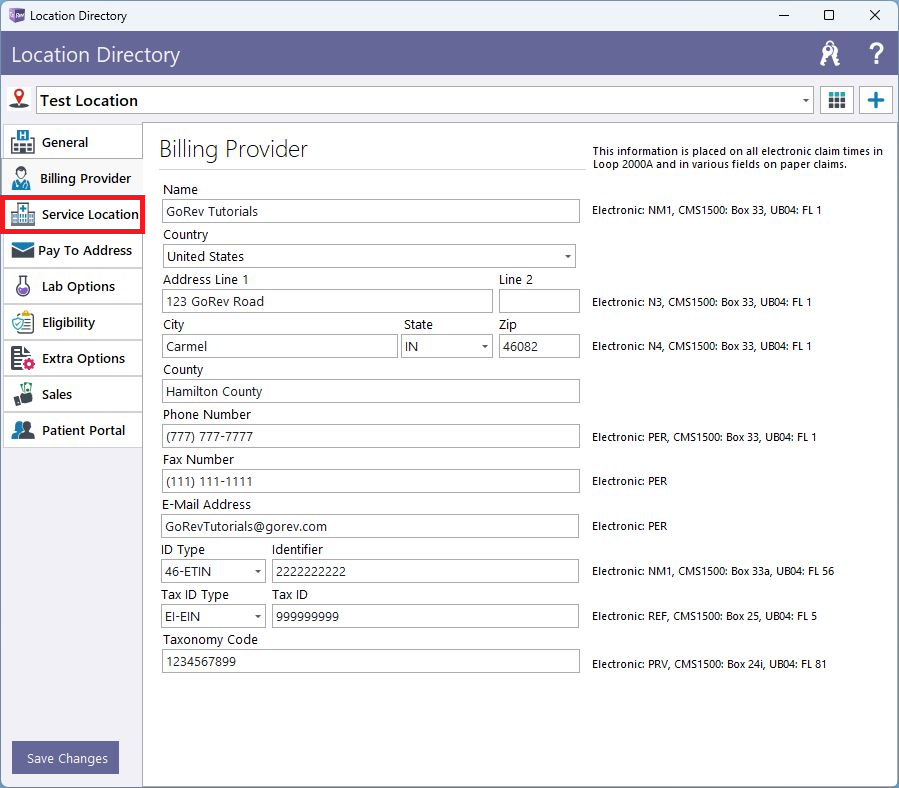Click the empty Line 2 field
899x788 pixels.
539,301
